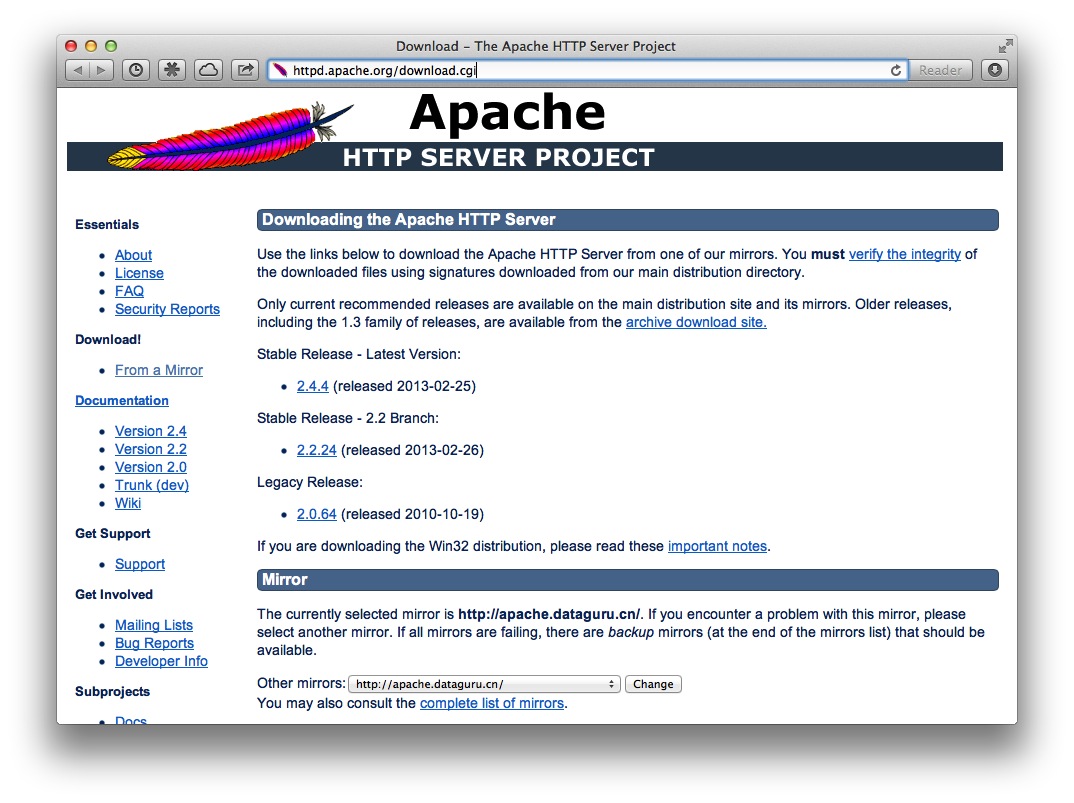1074x803 pixels.
Task: Click the Get Support sidebar heading
Action: pyautogui.click(x=113, y=534)
